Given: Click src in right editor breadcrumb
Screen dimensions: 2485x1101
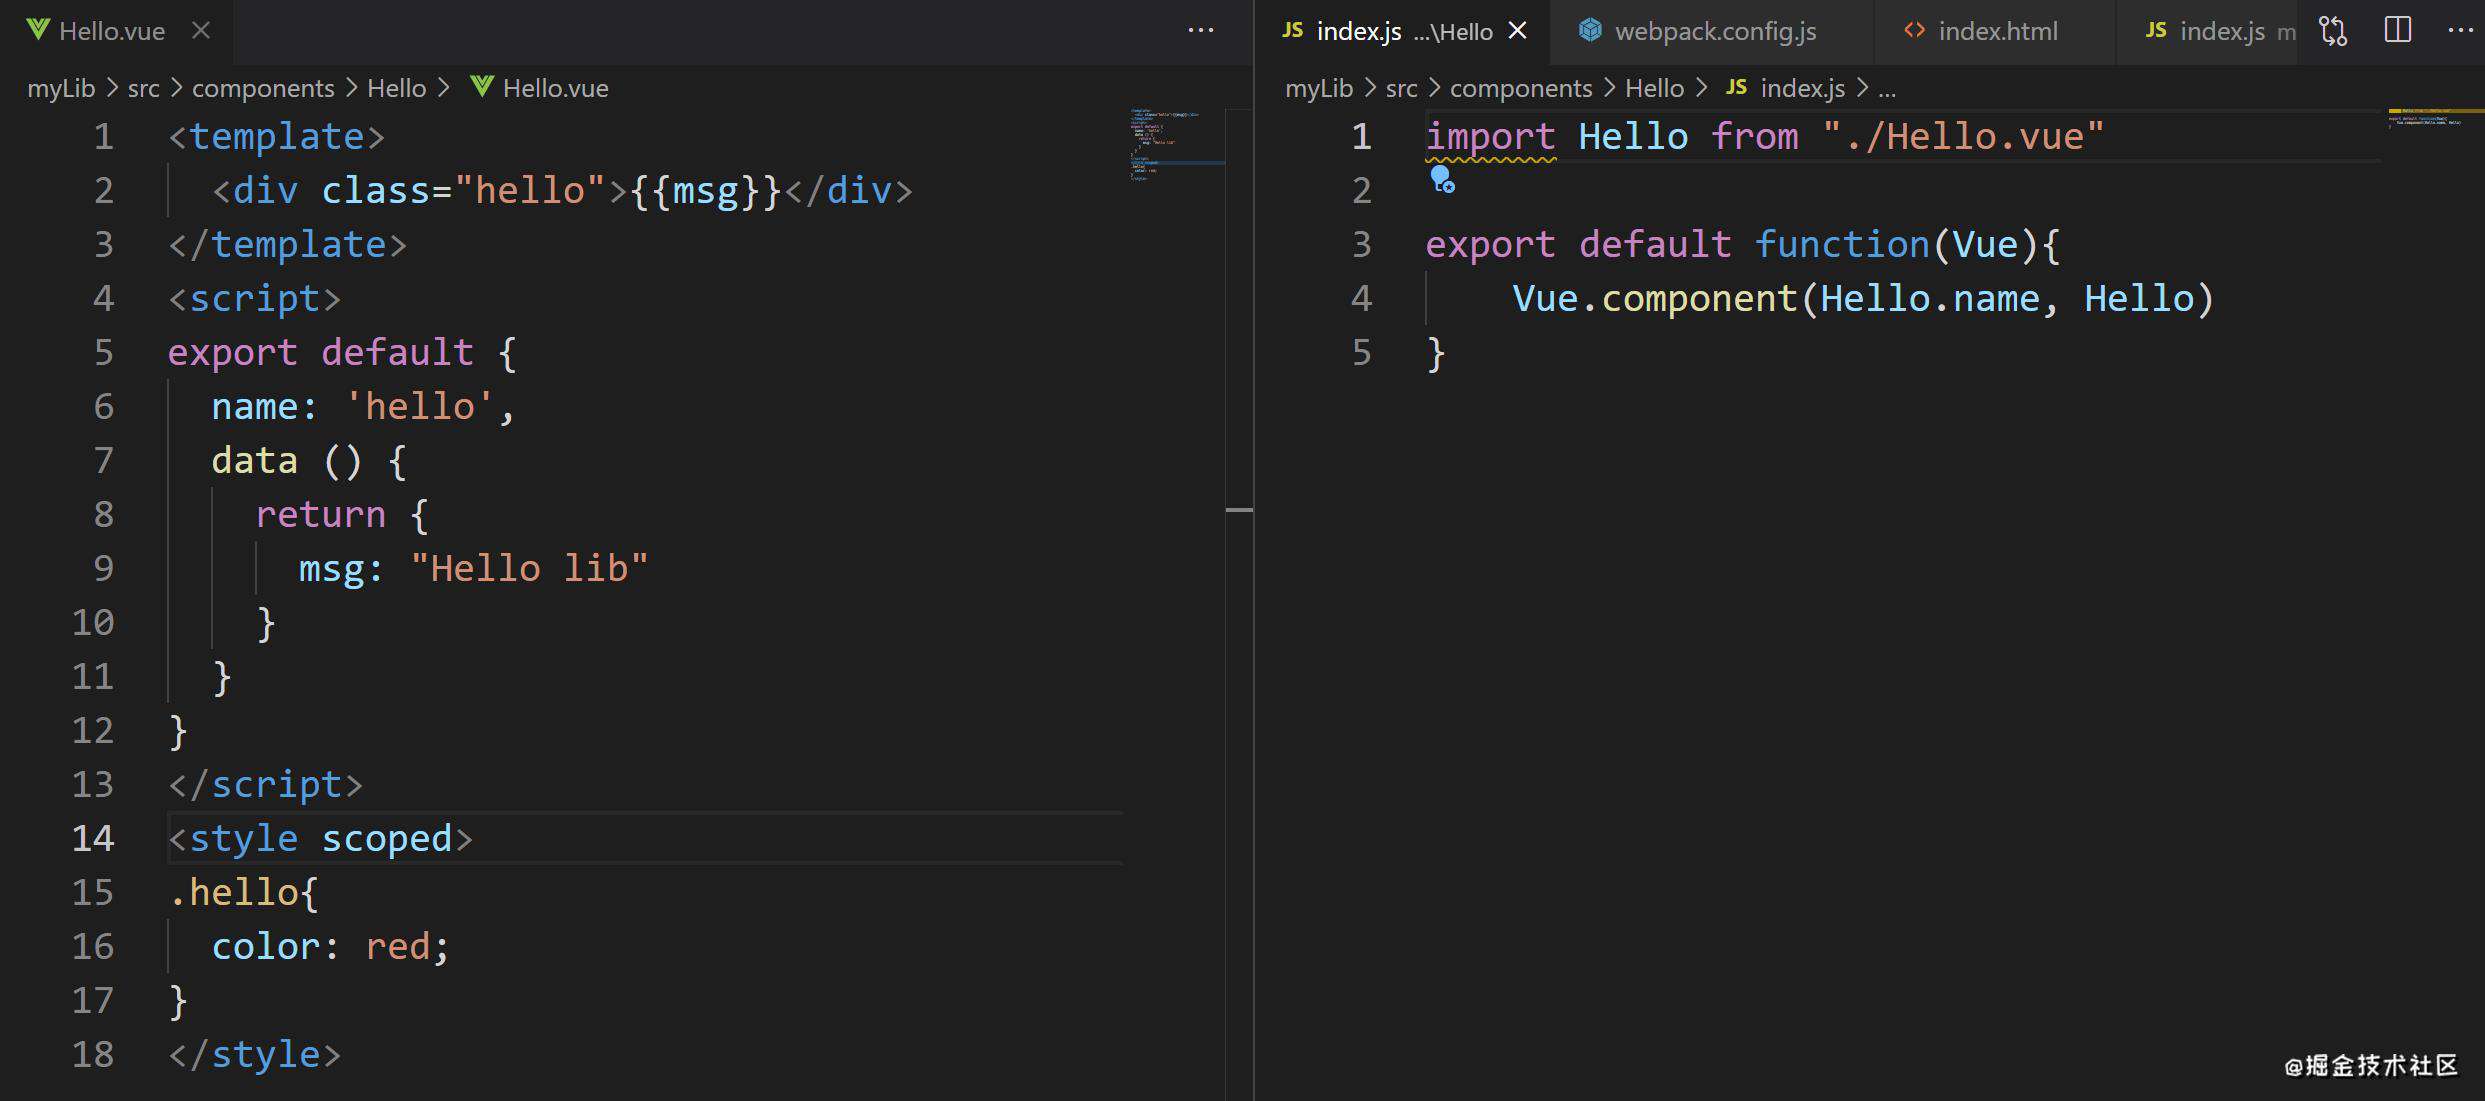Looking at the screenshot, I should [1401, 88].
